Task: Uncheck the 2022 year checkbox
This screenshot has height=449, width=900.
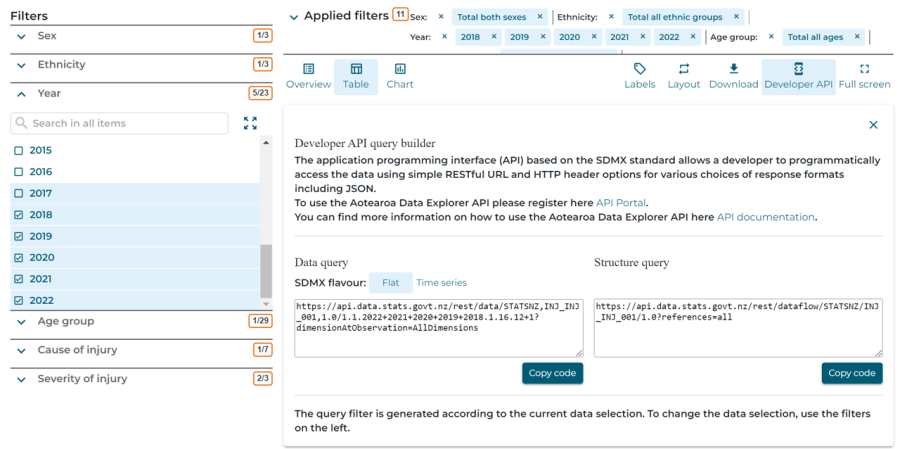Action: tap(19, 300)
